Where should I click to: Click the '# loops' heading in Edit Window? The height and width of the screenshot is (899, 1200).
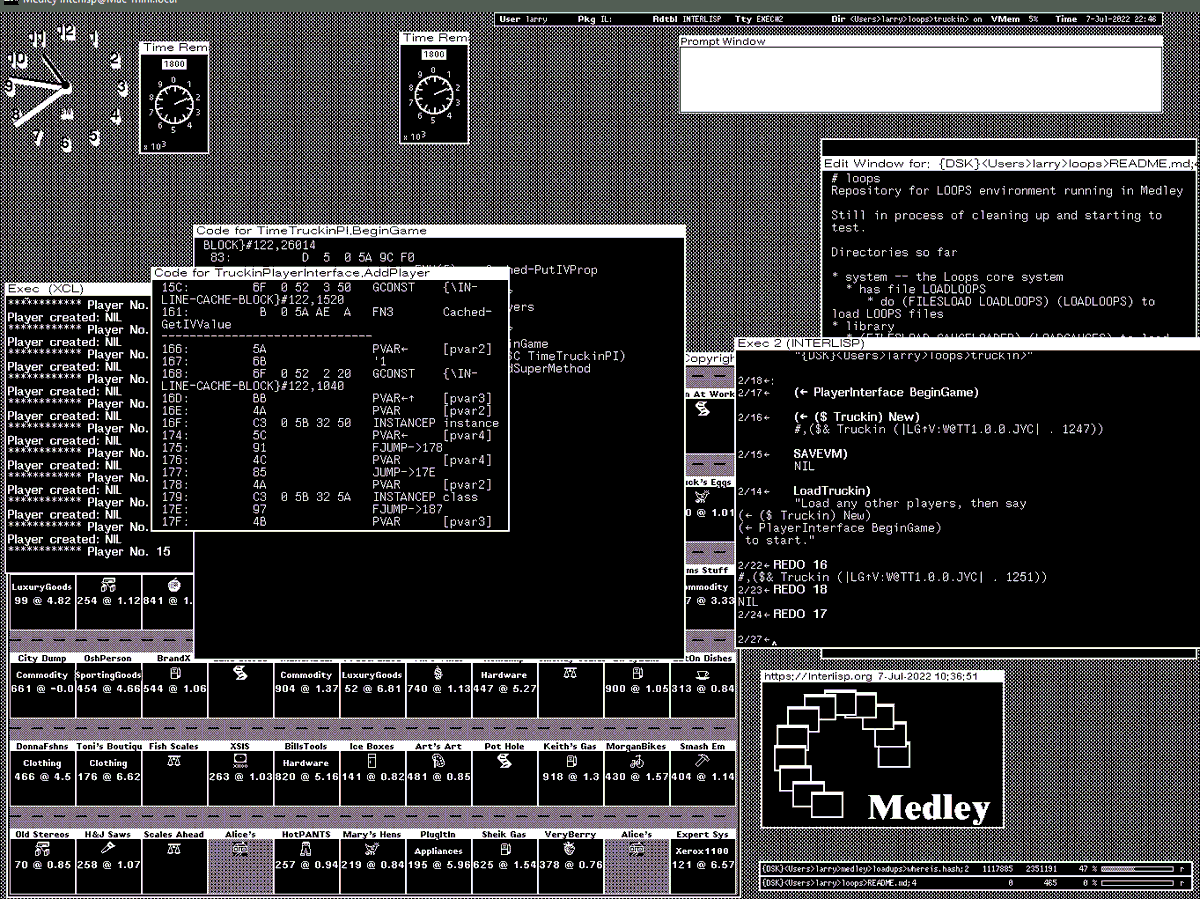(x=856, y=179)
